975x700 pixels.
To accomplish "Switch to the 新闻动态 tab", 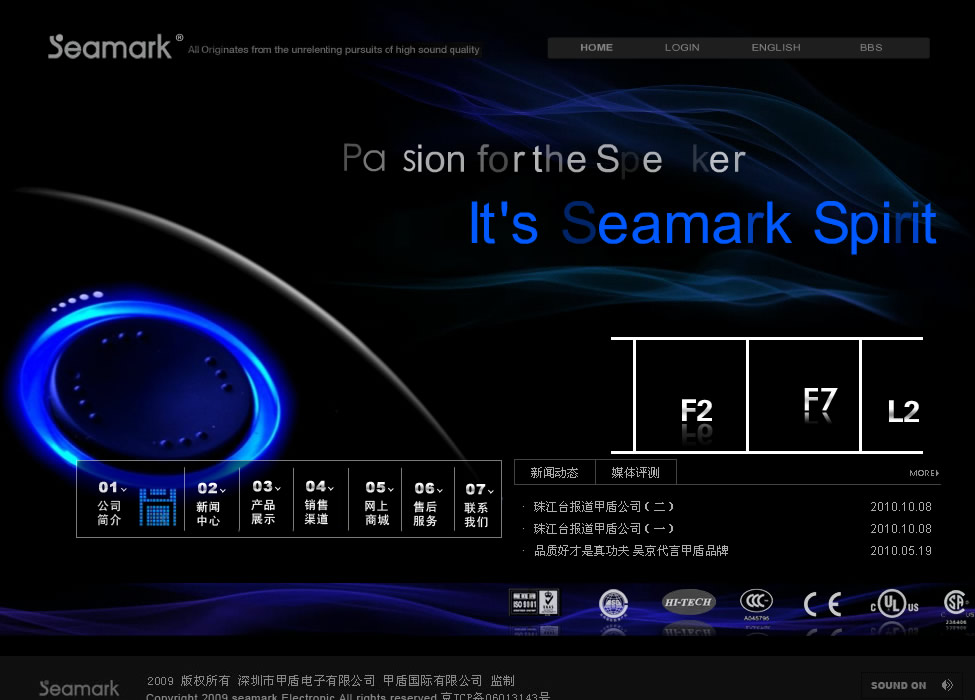I will [x=555, y=472].
